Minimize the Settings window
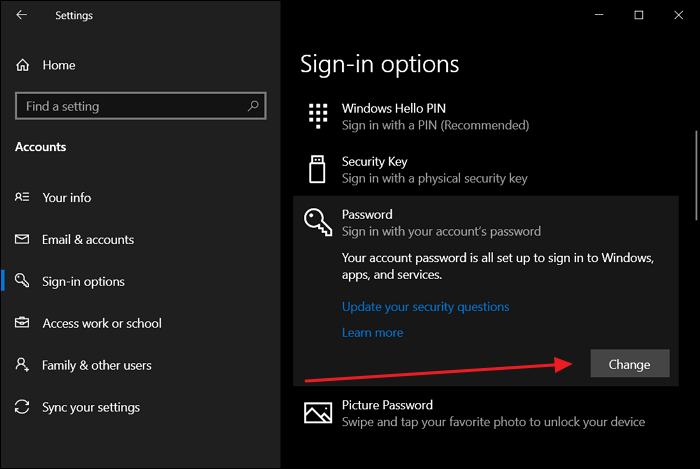This screenshot has width=700, height=469. pos(599,15)
